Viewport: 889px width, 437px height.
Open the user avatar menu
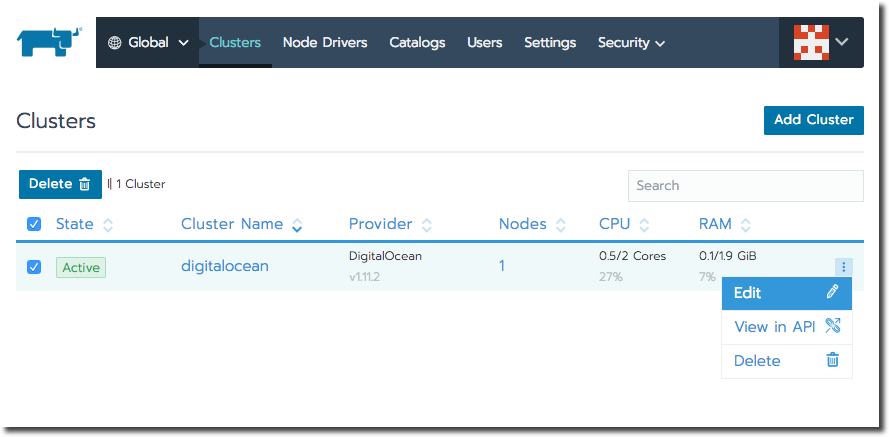point(811,43)
